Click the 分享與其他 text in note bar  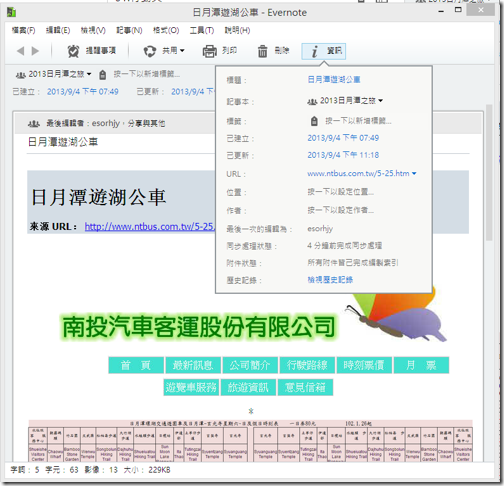point(147,124)
